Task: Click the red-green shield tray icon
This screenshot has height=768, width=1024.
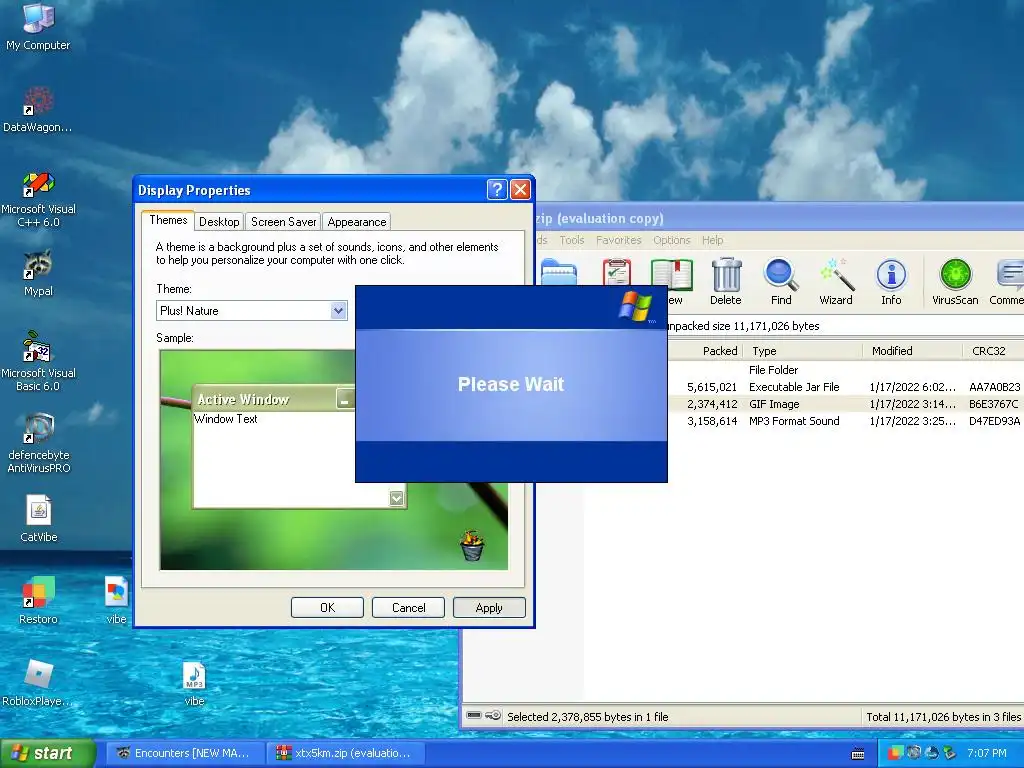Action: pos(895,753)
